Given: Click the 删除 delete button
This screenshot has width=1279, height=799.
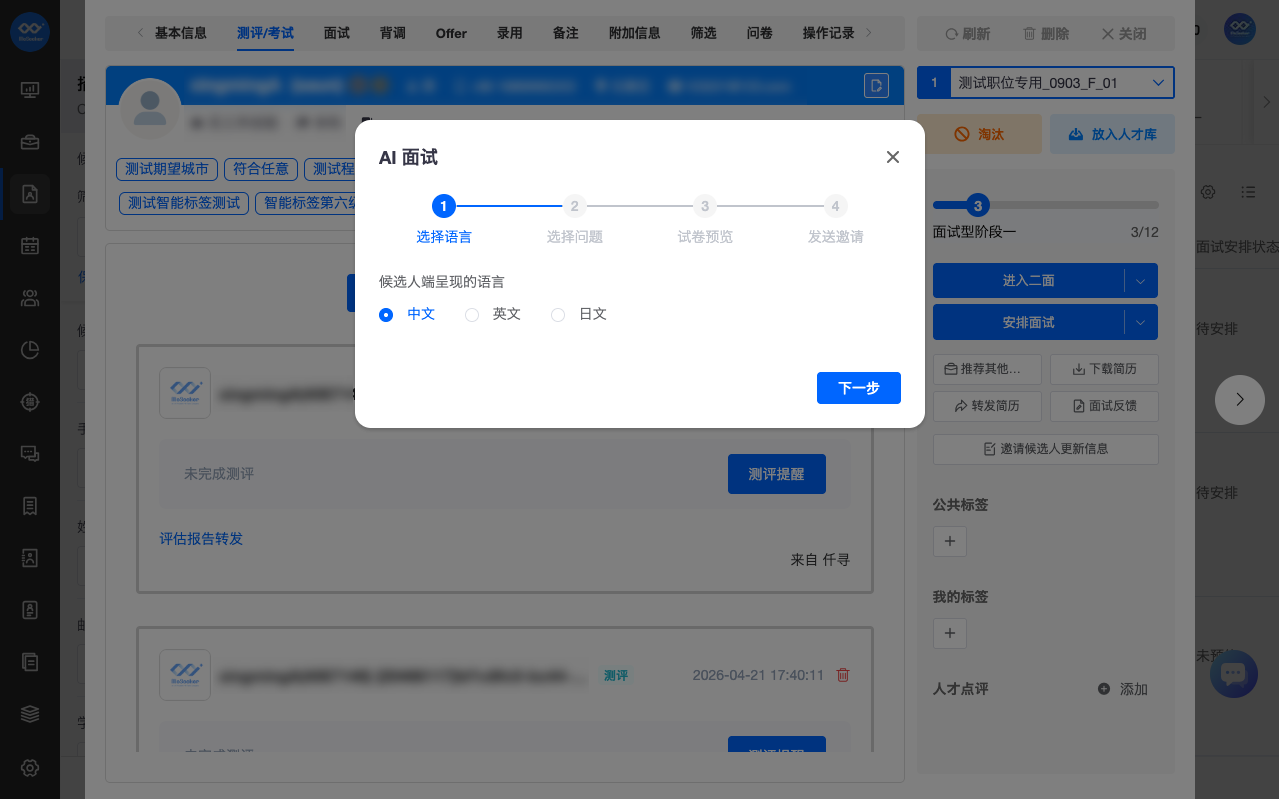Looking at the screenshot, I should 1046,34.
